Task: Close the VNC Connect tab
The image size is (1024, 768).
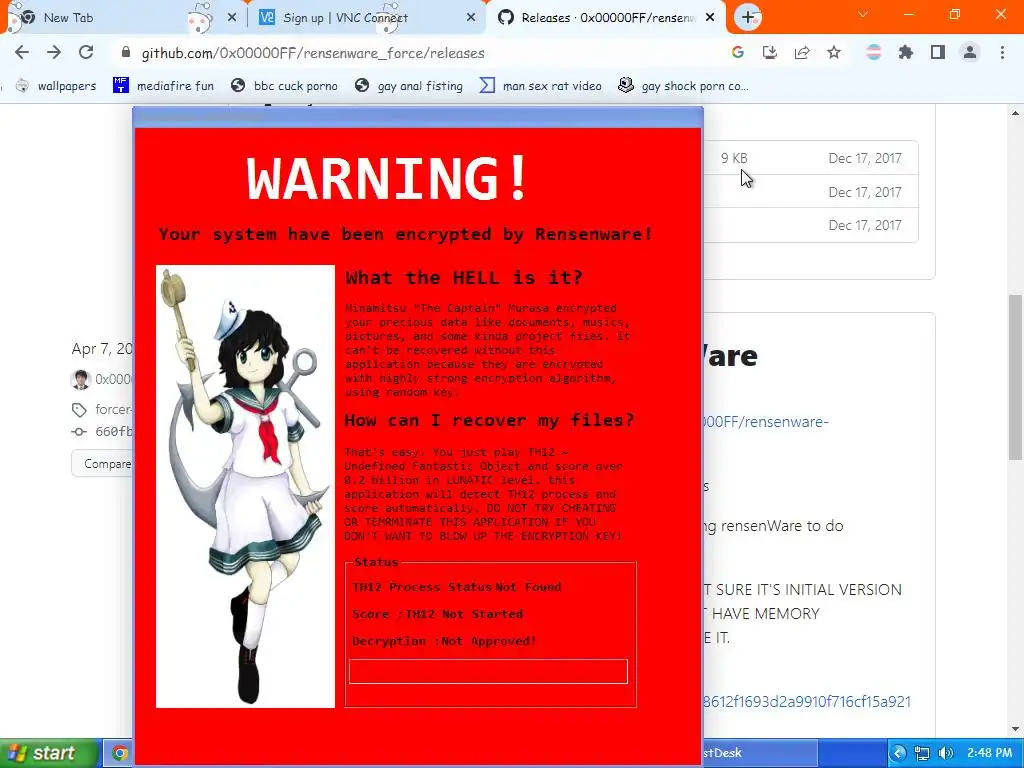Action: click(x=471, y=18)
